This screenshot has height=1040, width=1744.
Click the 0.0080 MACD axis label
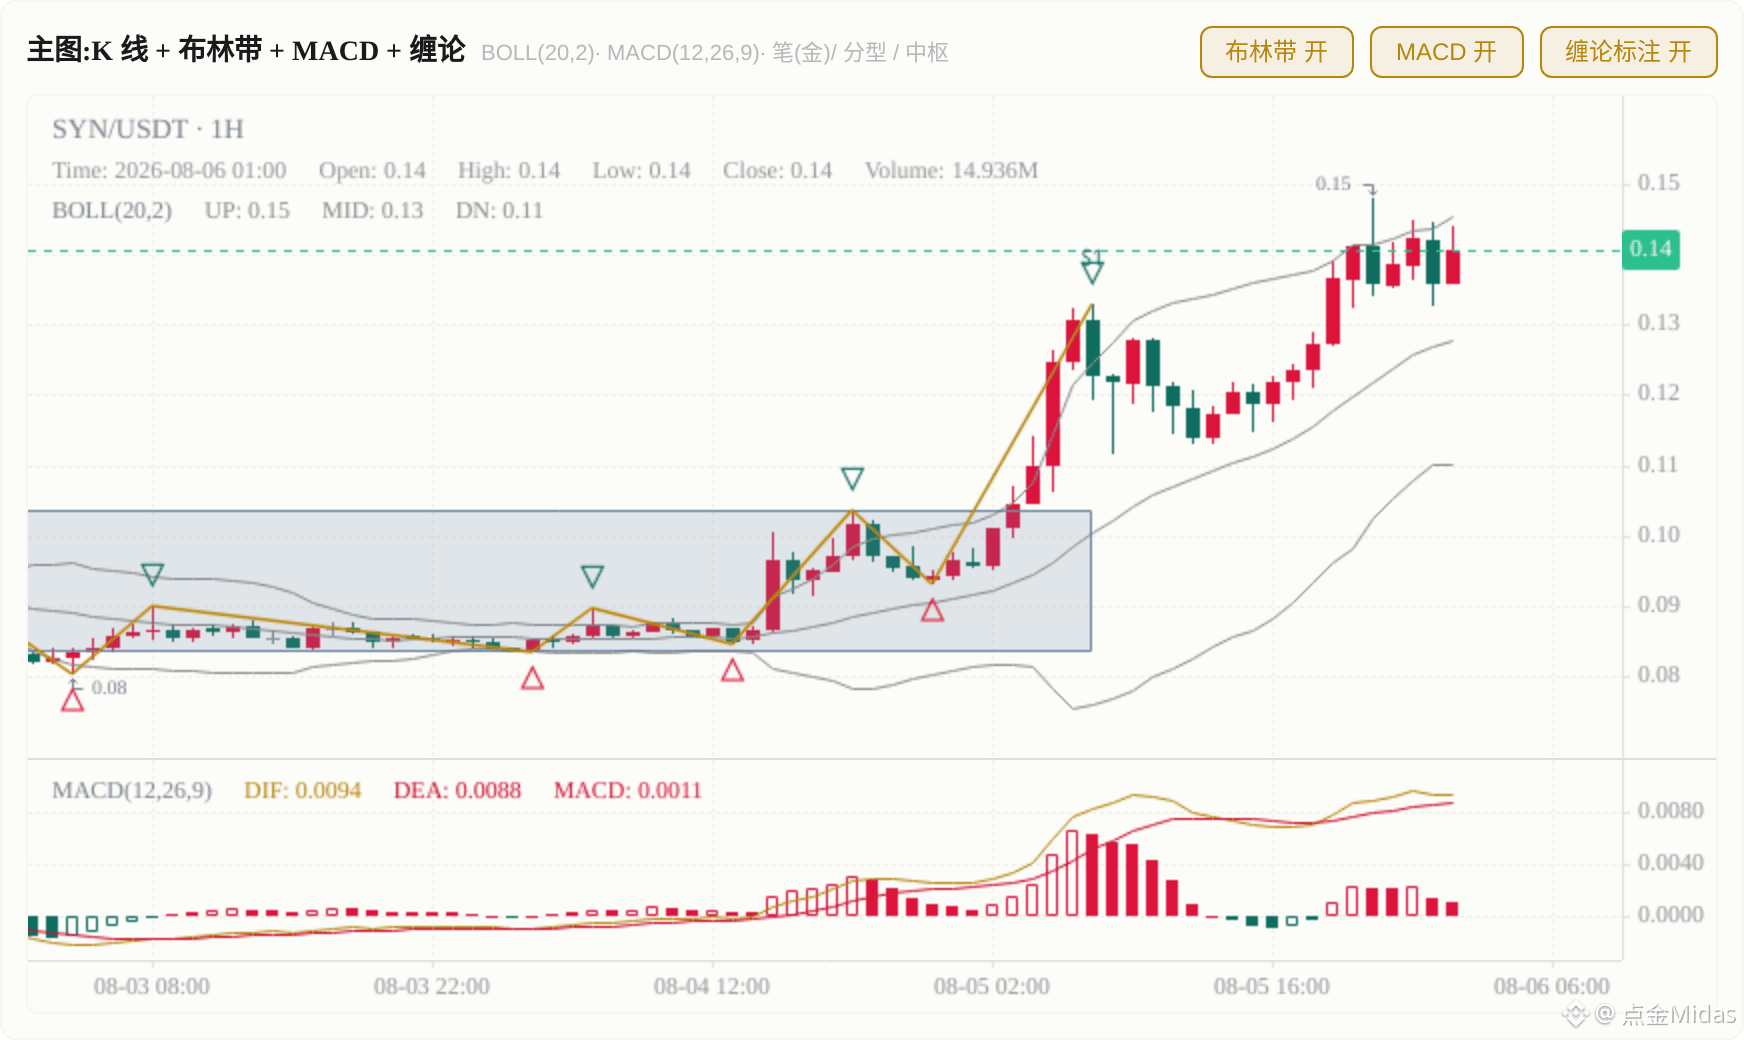pyautogui.click(x=1670, y=811)
